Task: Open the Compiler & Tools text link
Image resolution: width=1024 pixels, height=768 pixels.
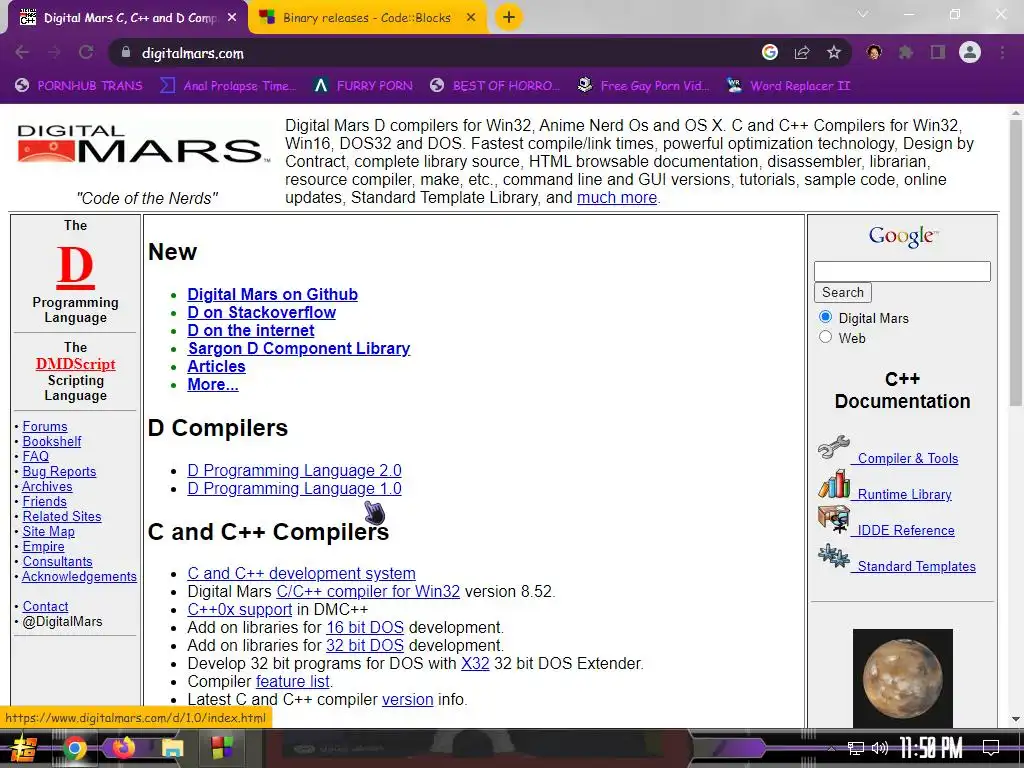Action: click(x=908, y=458)
